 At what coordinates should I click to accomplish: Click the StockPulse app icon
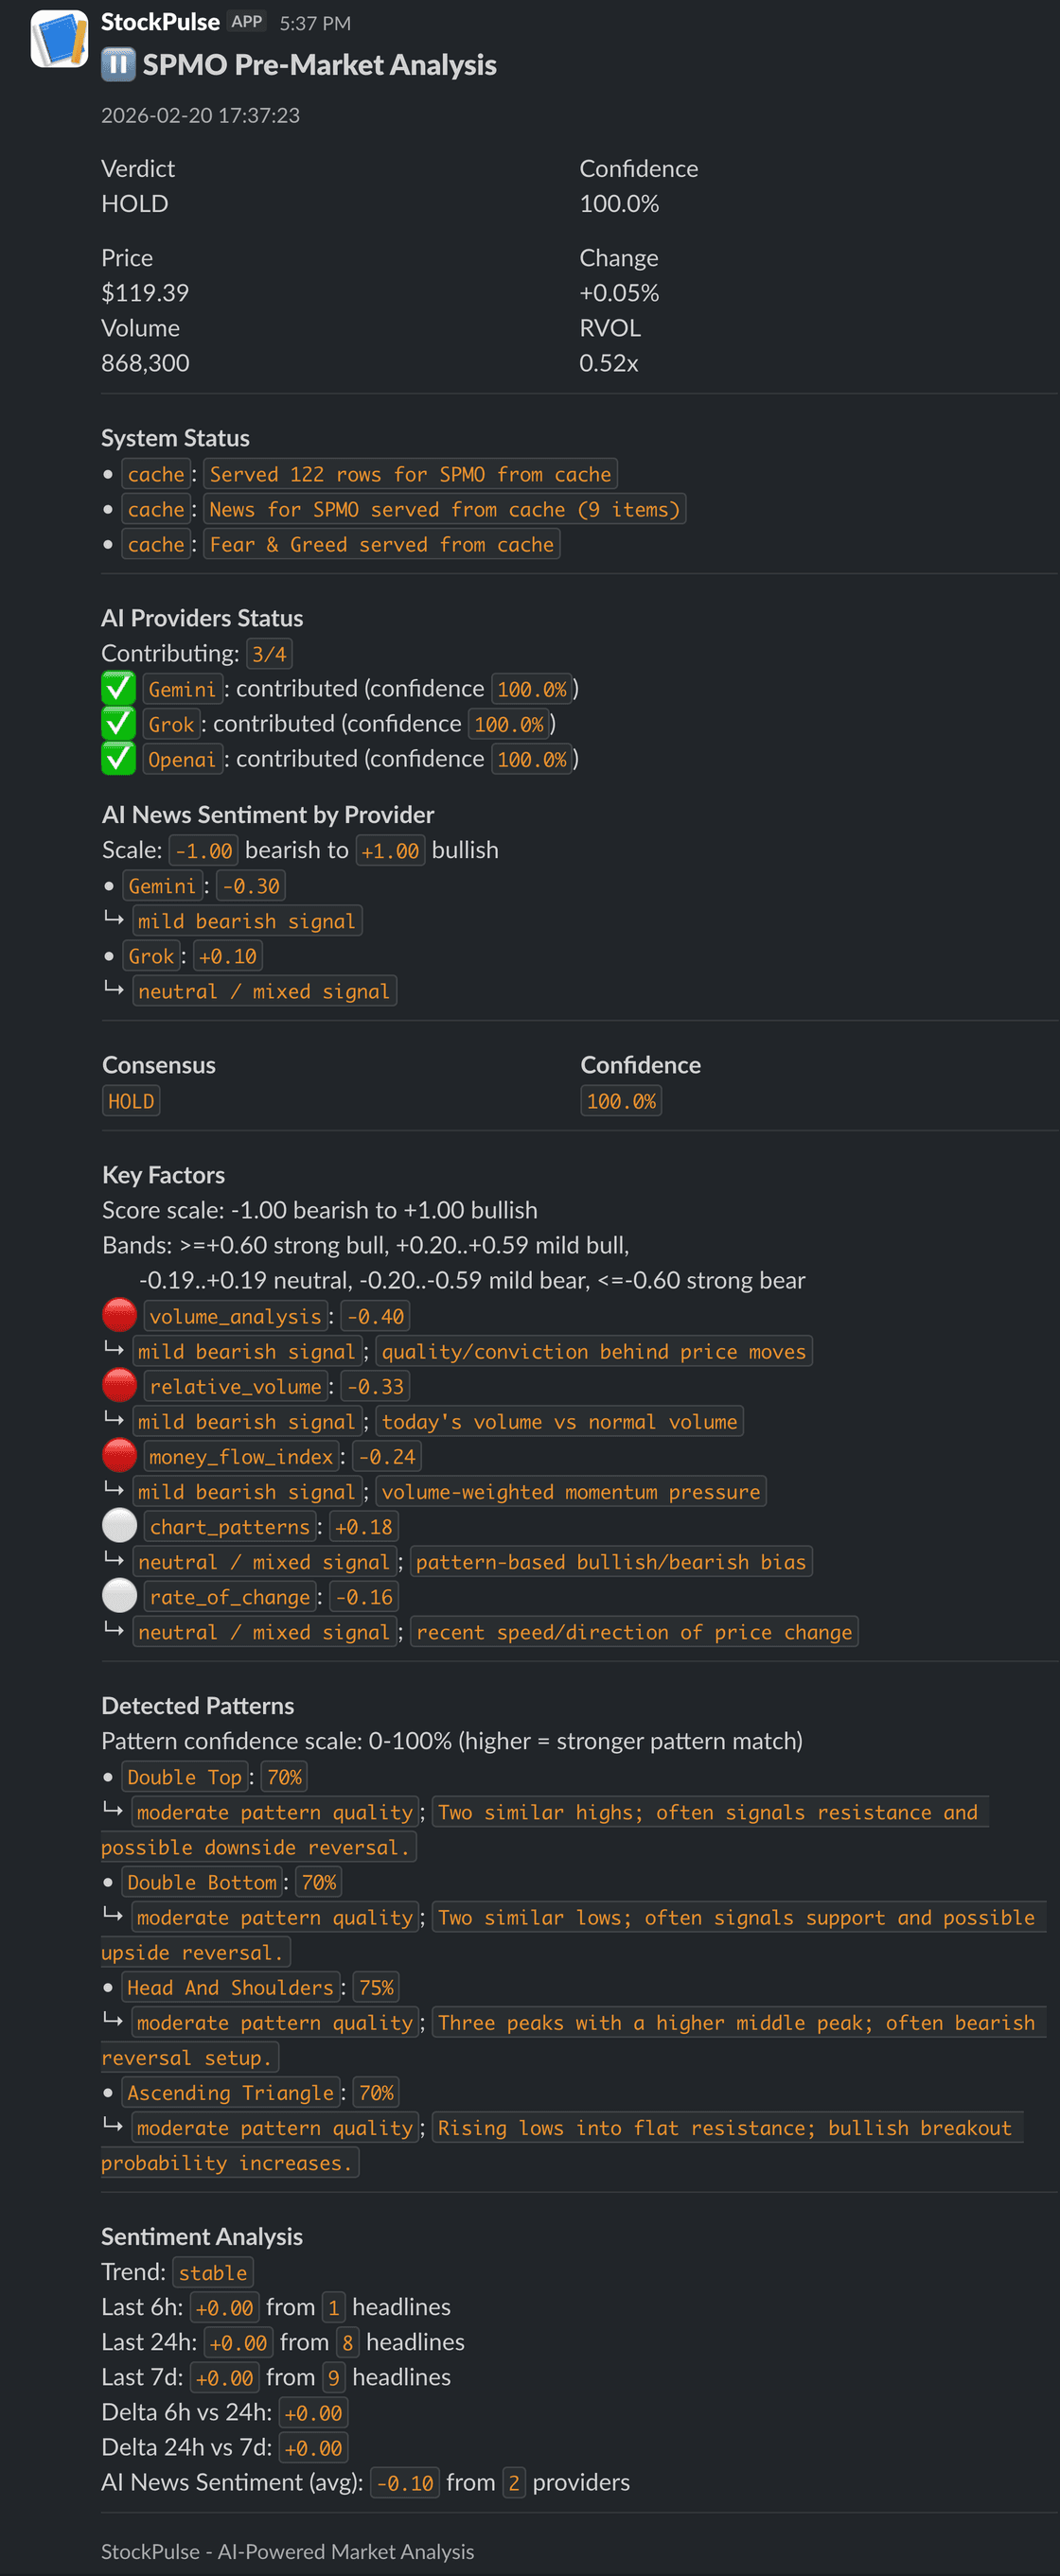coord(57,40)
